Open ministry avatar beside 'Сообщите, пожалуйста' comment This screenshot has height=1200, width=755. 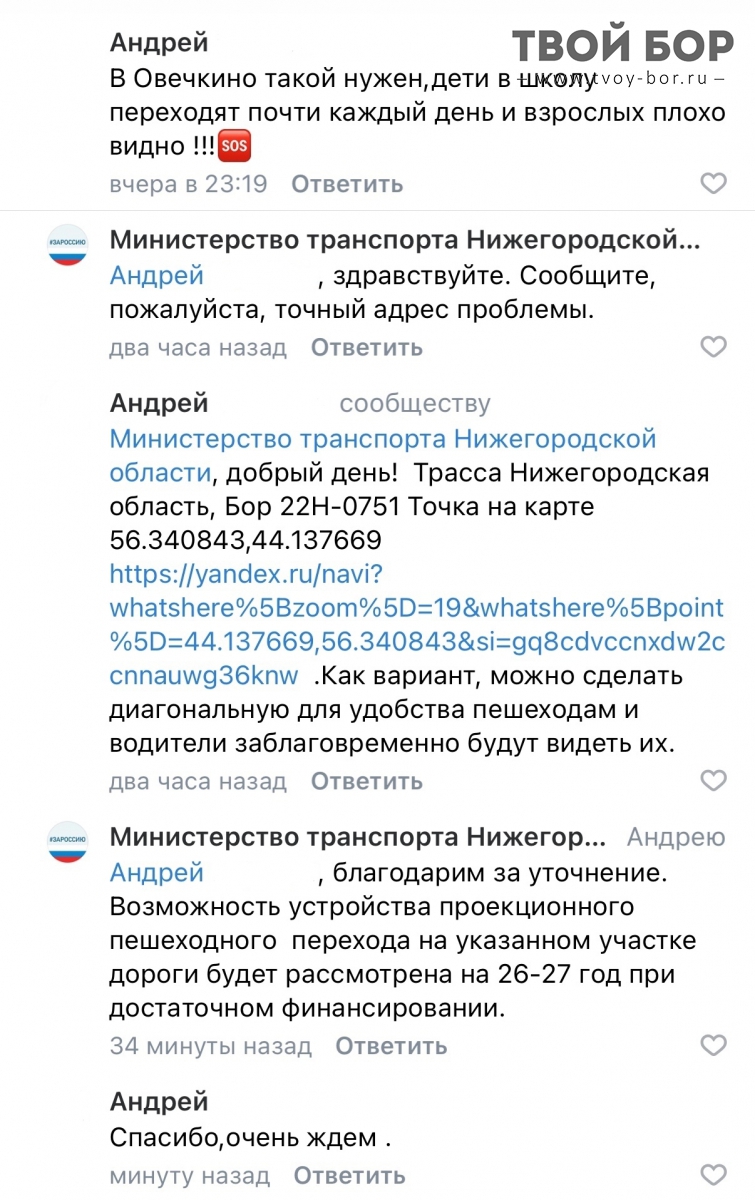coord(68,245)
